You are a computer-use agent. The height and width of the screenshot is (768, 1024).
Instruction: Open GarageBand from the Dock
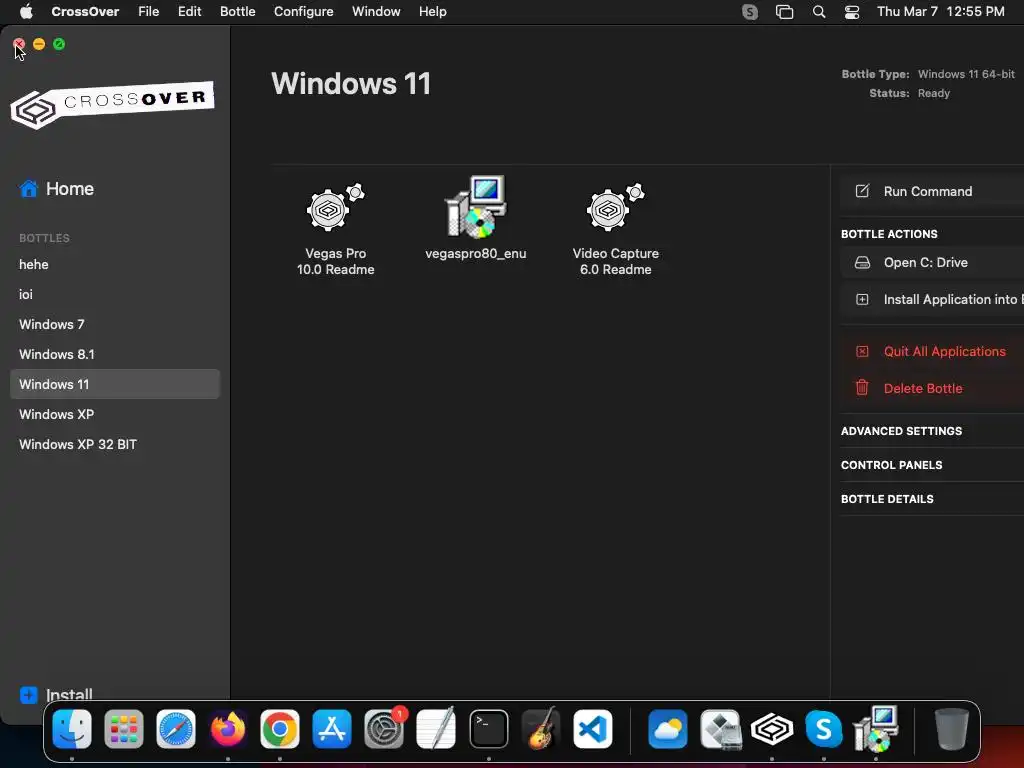point(541,729)
